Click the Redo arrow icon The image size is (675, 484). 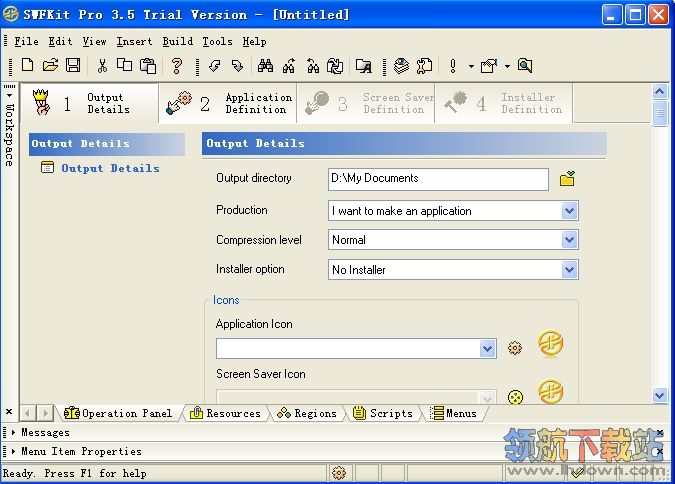click(237, 66)
